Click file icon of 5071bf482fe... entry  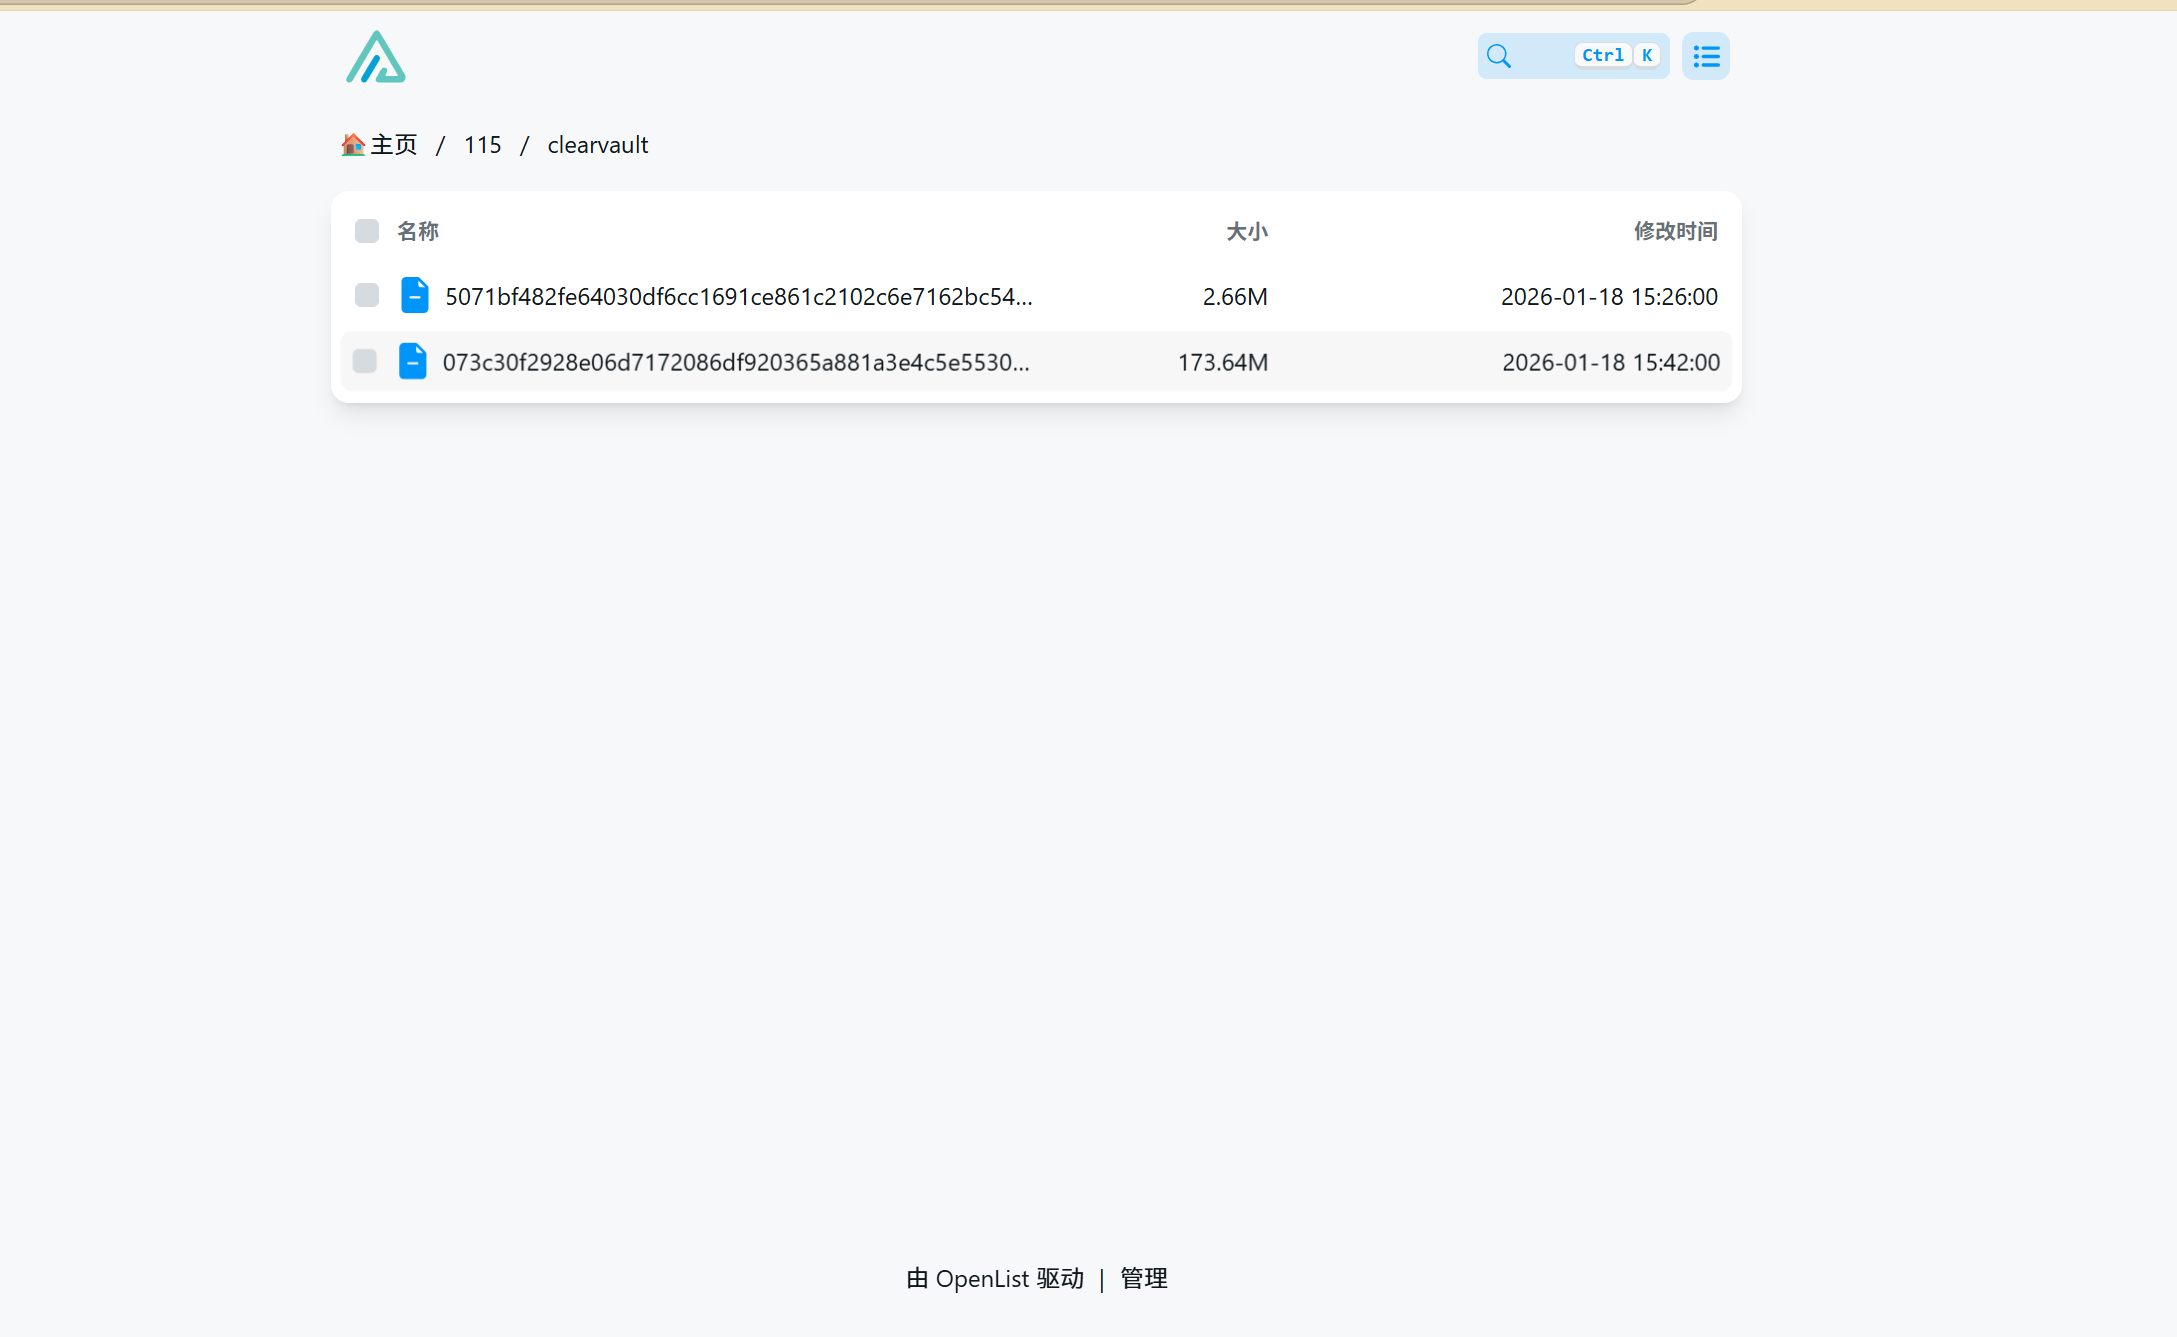414,296
